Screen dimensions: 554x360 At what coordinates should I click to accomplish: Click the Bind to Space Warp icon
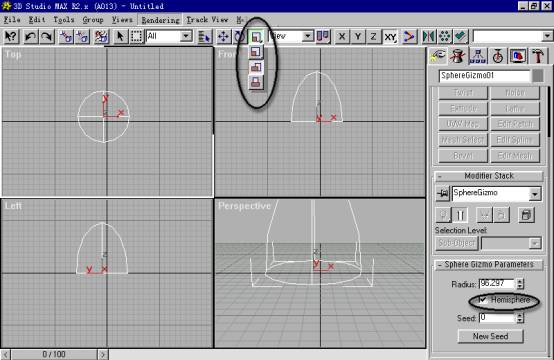(x=101, y=36)
